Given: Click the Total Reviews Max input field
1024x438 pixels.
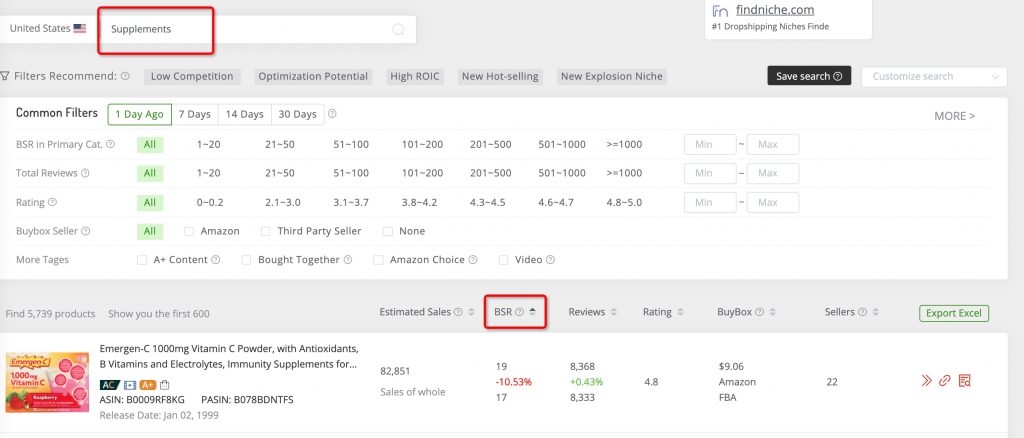Looking at the screenshot, I should [773, 173].
